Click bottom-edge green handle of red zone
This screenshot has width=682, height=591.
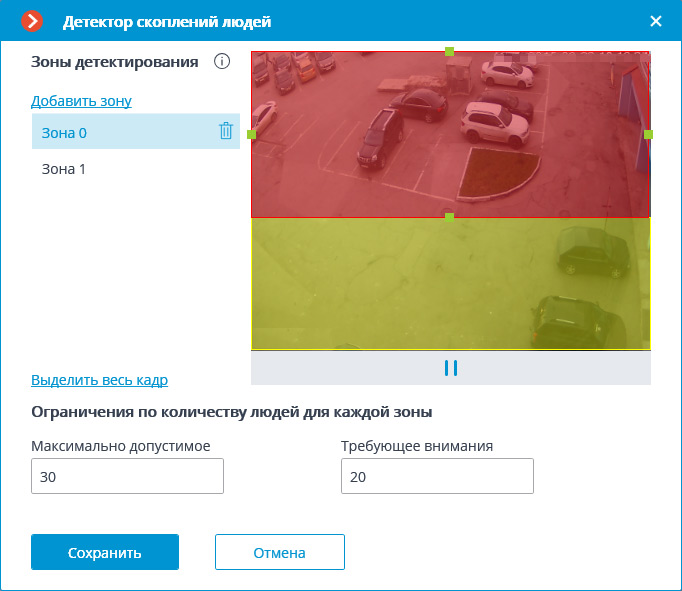[449, 217]
